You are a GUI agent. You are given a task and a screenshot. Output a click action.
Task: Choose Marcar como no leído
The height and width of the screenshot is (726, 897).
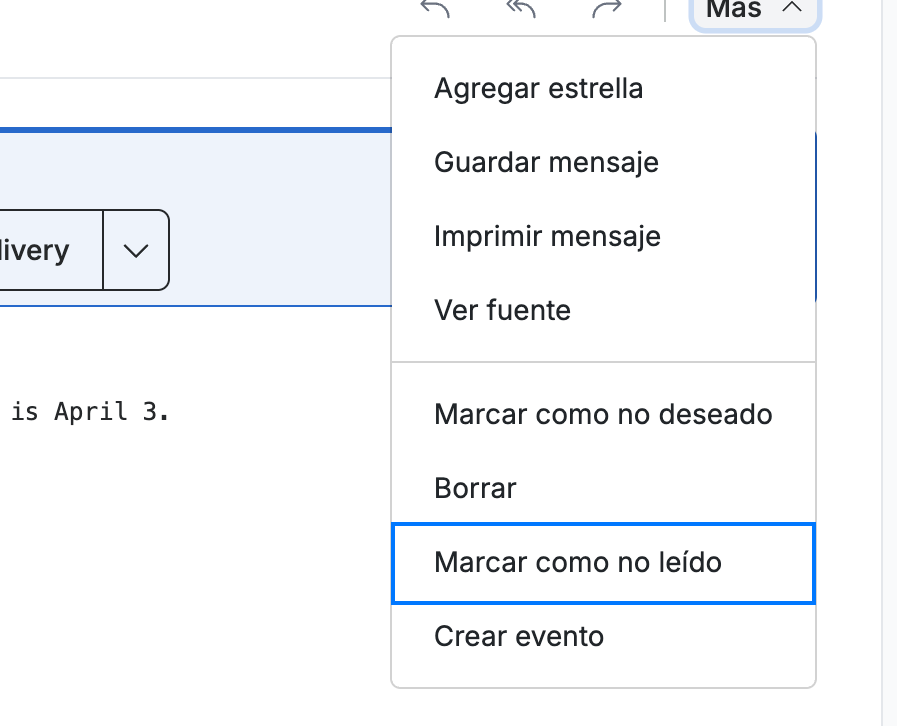604,563
